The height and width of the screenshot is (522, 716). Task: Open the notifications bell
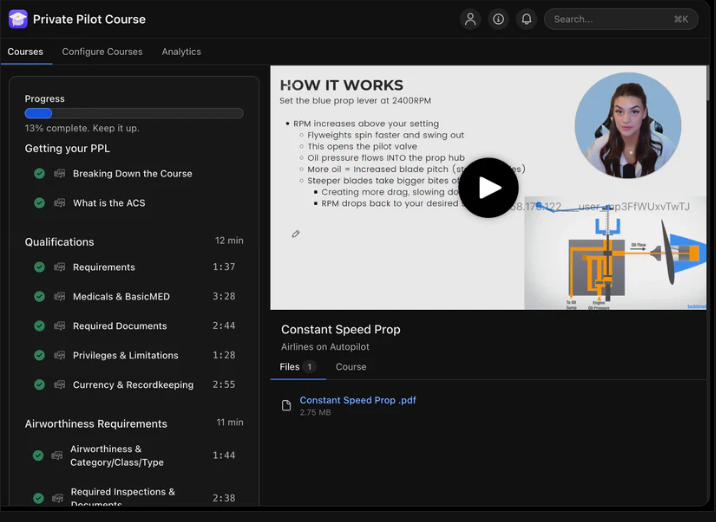click(x=526, y=19)
